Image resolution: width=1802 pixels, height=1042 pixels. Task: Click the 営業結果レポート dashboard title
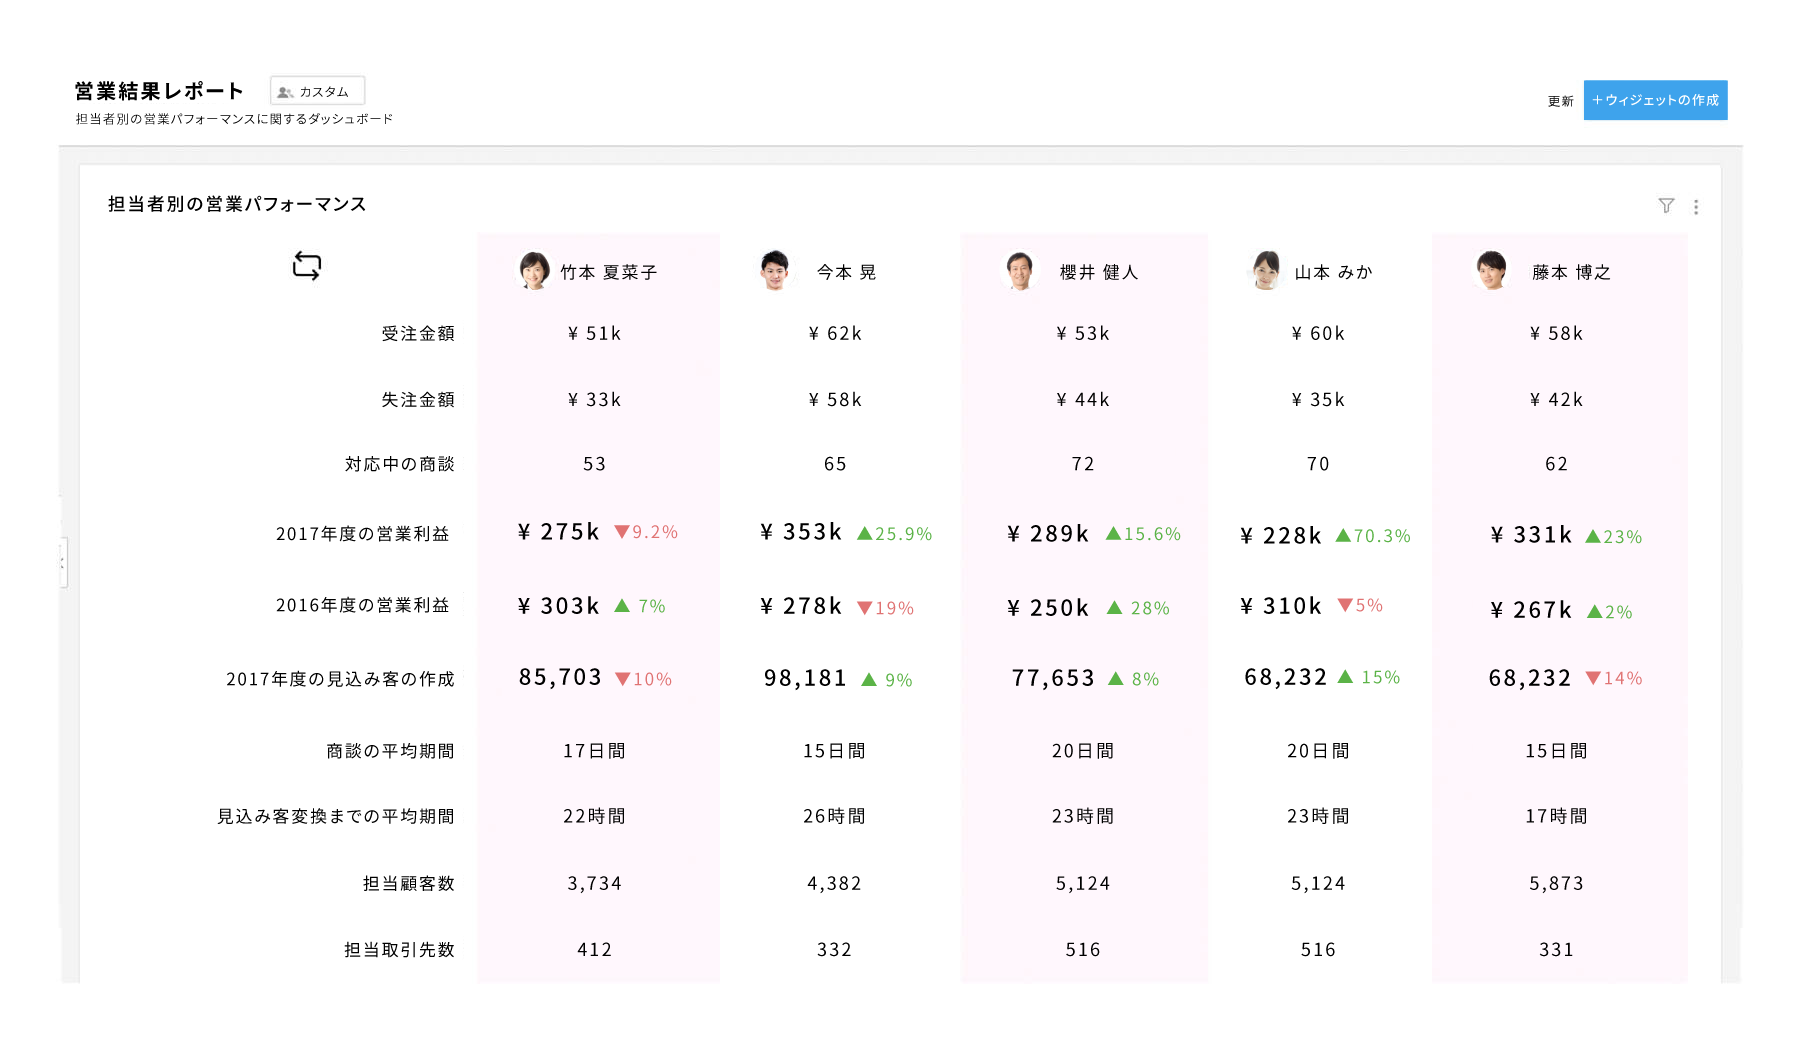tap(159, 91)
